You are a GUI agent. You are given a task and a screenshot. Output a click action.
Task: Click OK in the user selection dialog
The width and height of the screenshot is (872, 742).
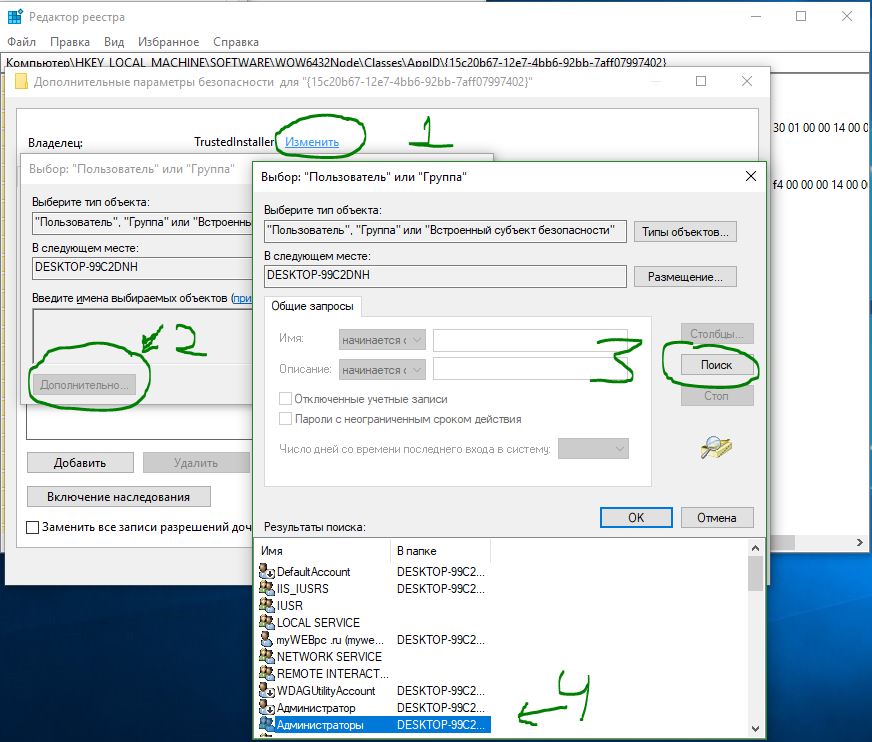636,517
